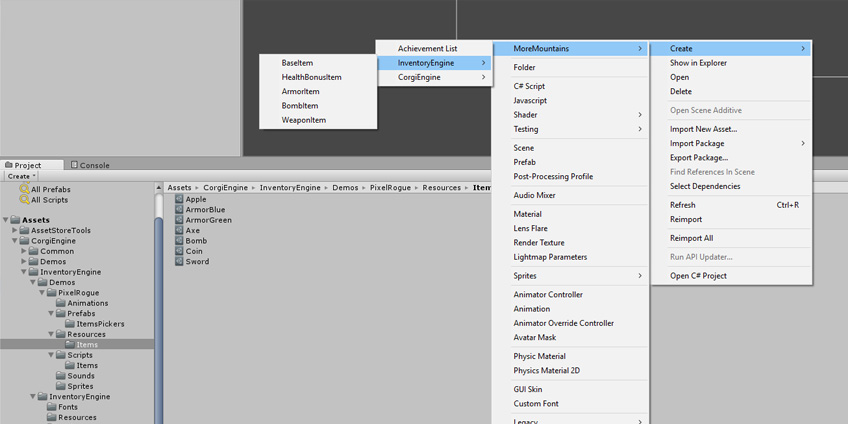Click the Animations folder icon

click(61, 303)
